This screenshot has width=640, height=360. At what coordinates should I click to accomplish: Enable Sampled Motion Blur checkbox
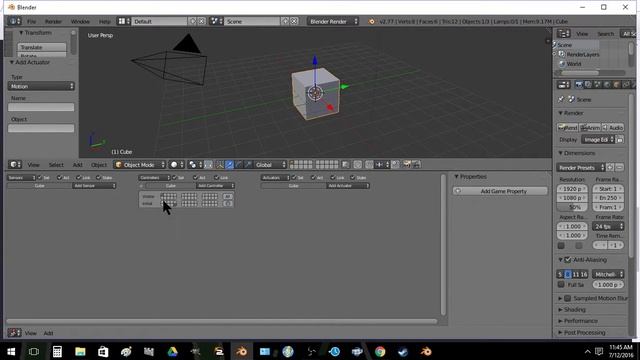pos(568,298)
